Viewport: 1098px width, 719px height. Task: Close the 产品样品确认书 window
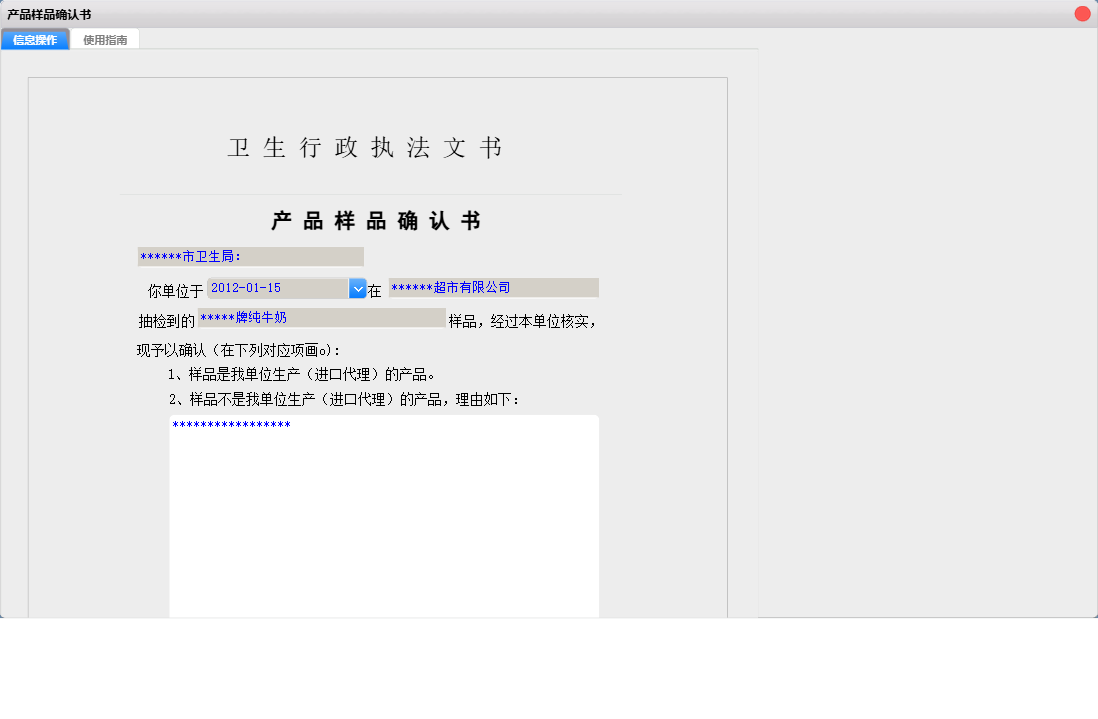[x=1082, y=13]
